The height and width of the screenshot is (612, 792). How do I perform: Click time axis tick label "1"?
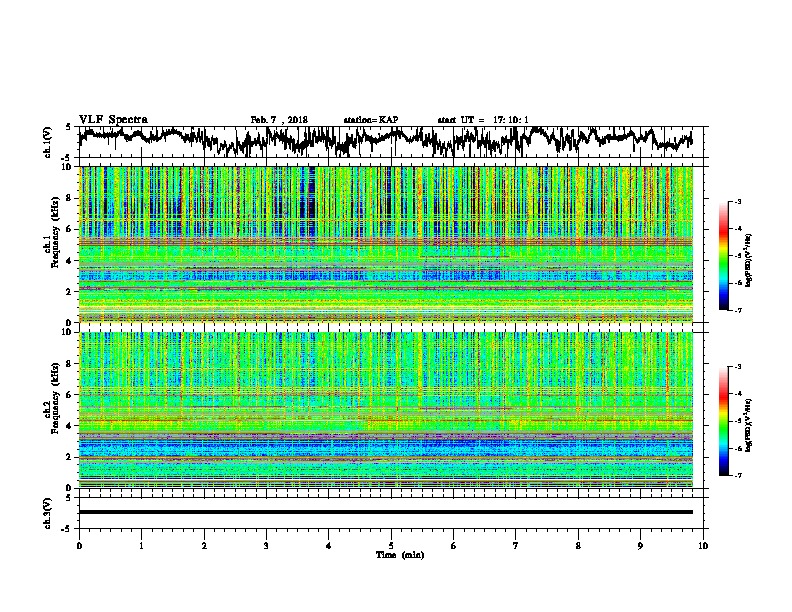coord(141,546)
